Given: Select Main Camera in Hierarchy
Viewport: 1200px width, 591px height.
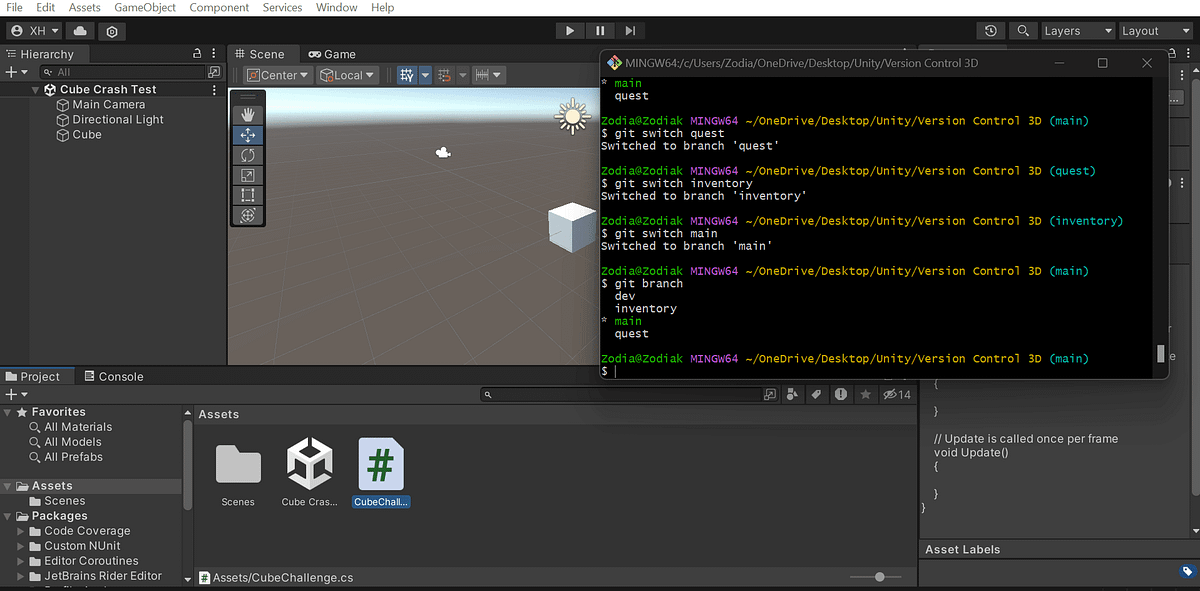Looking at the screenshot, I should tap(108, 104).
